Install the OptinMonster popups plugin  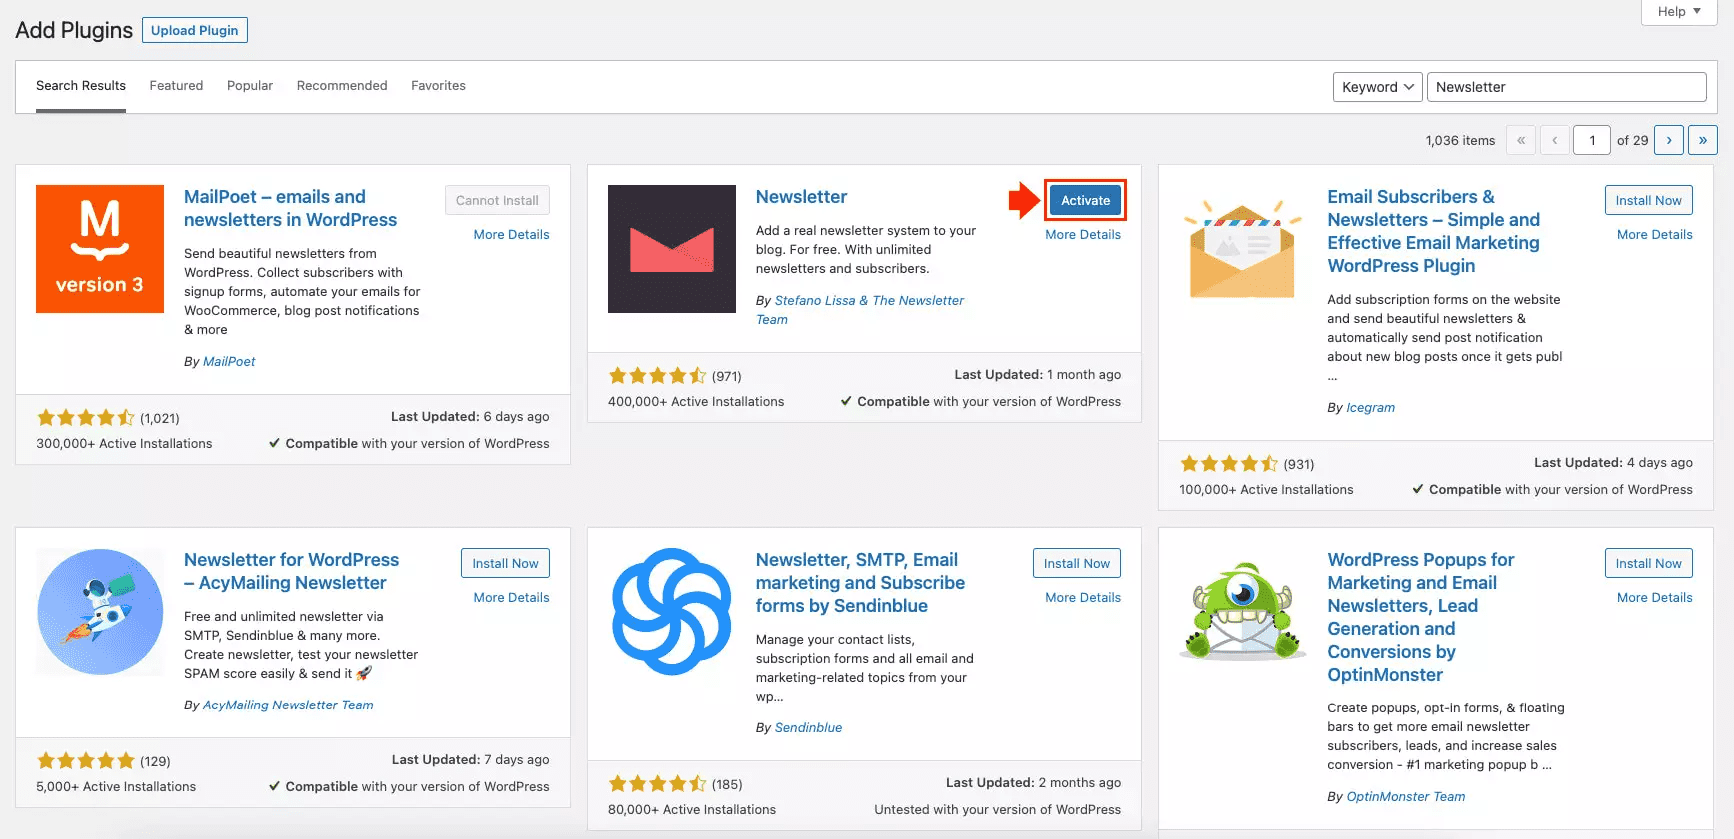point(1648,563)
